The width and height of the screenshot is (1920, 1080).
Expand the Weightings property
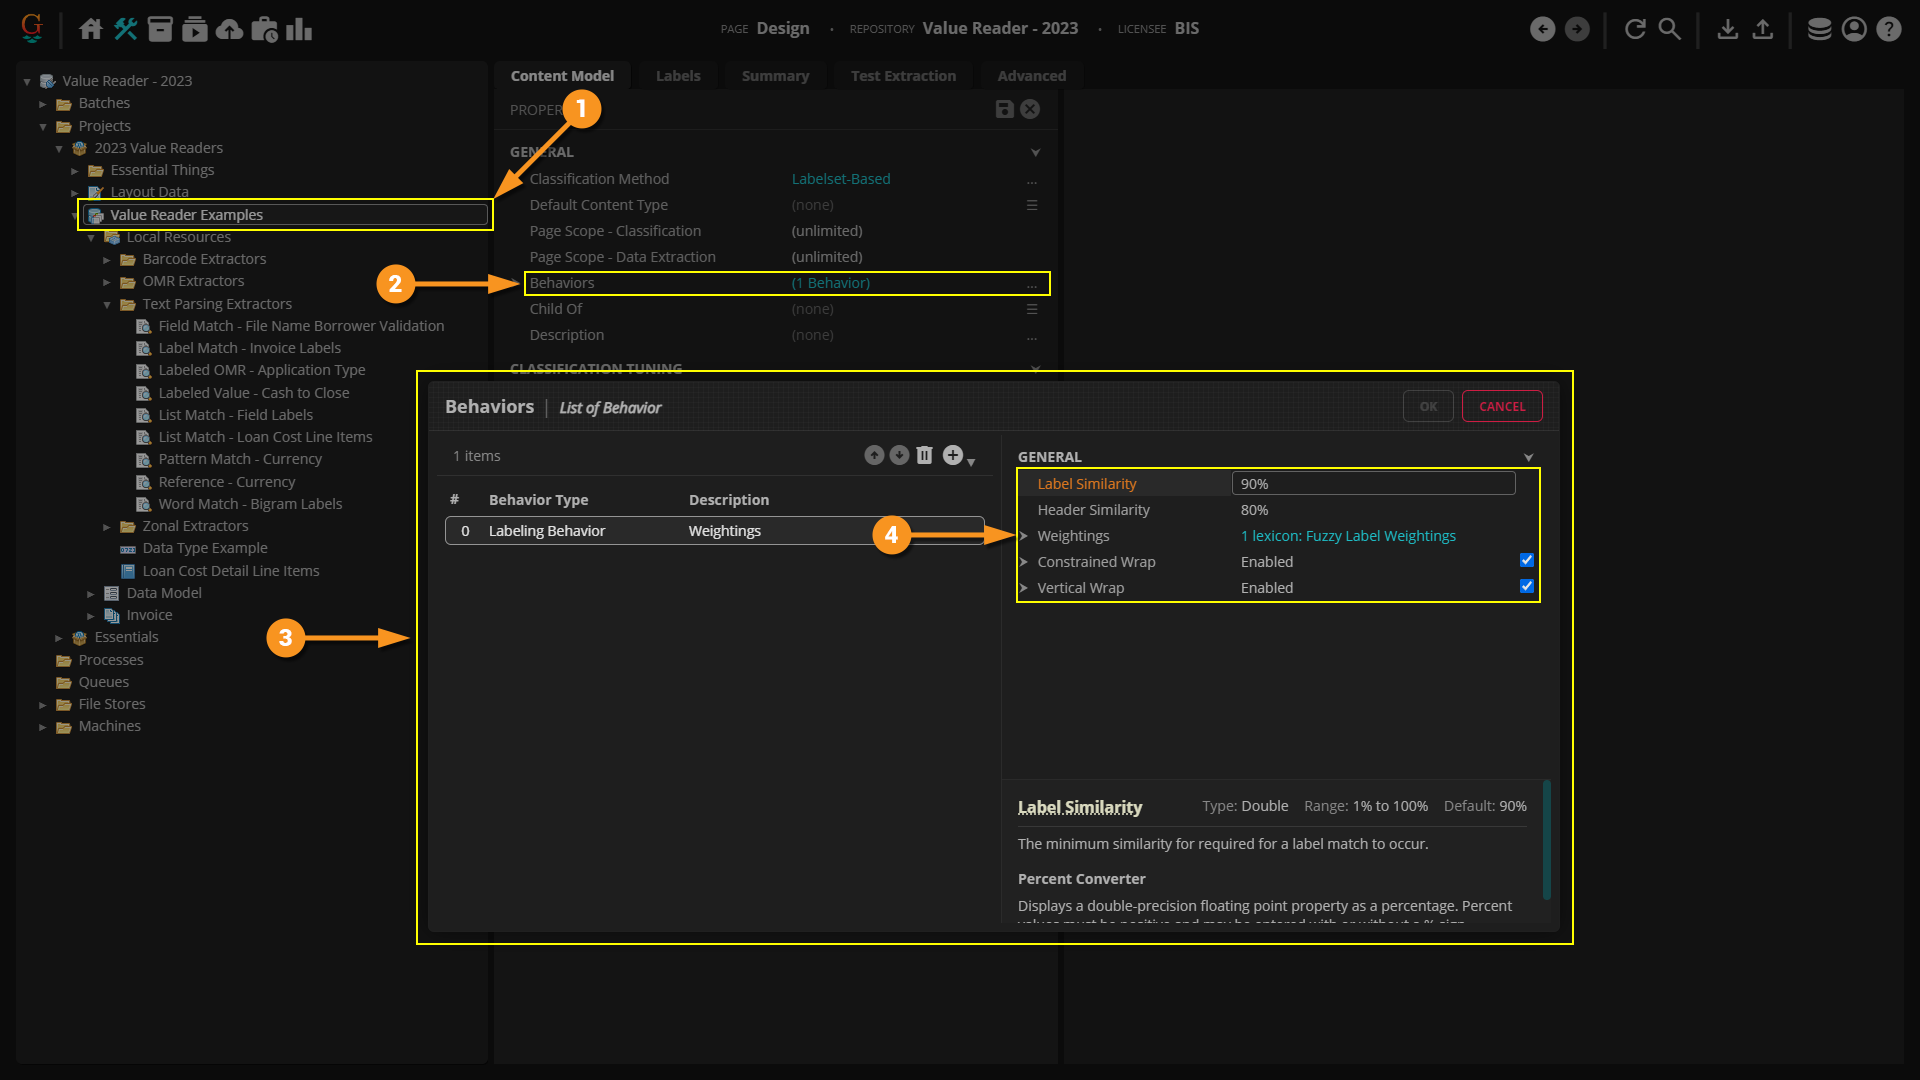pos(1024,536)
